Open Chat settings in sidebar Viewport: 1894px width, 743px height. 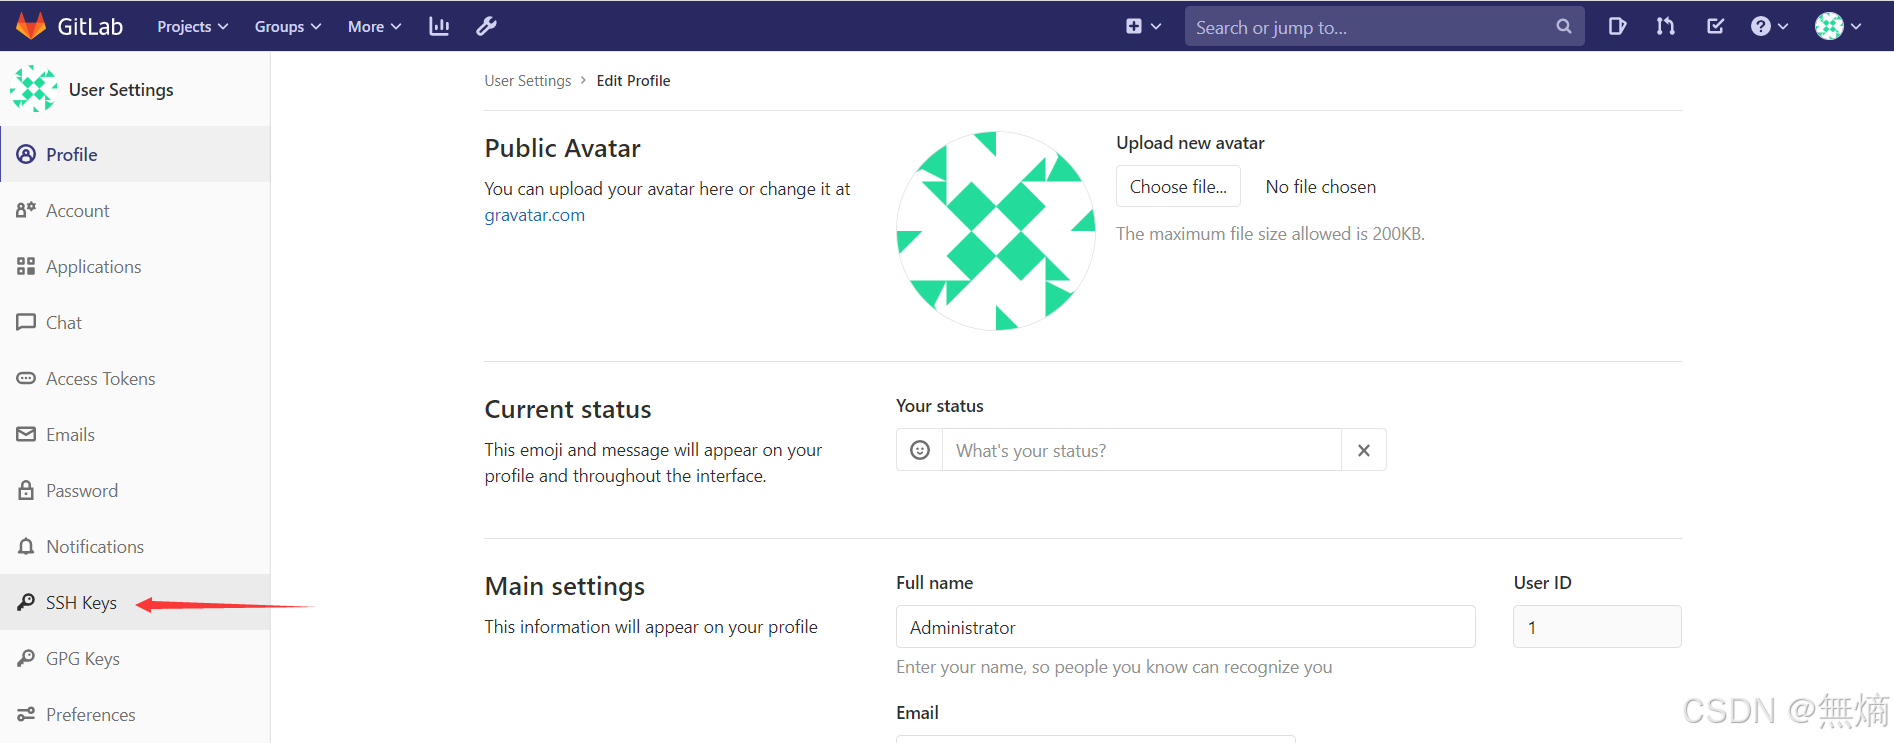[135, 322]
